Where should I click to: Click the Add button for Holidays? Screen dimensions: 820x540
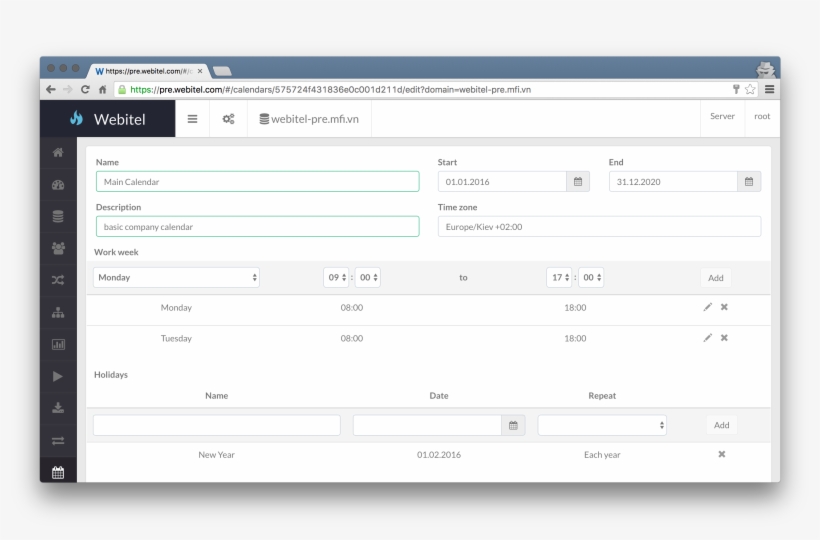point(722,426)
